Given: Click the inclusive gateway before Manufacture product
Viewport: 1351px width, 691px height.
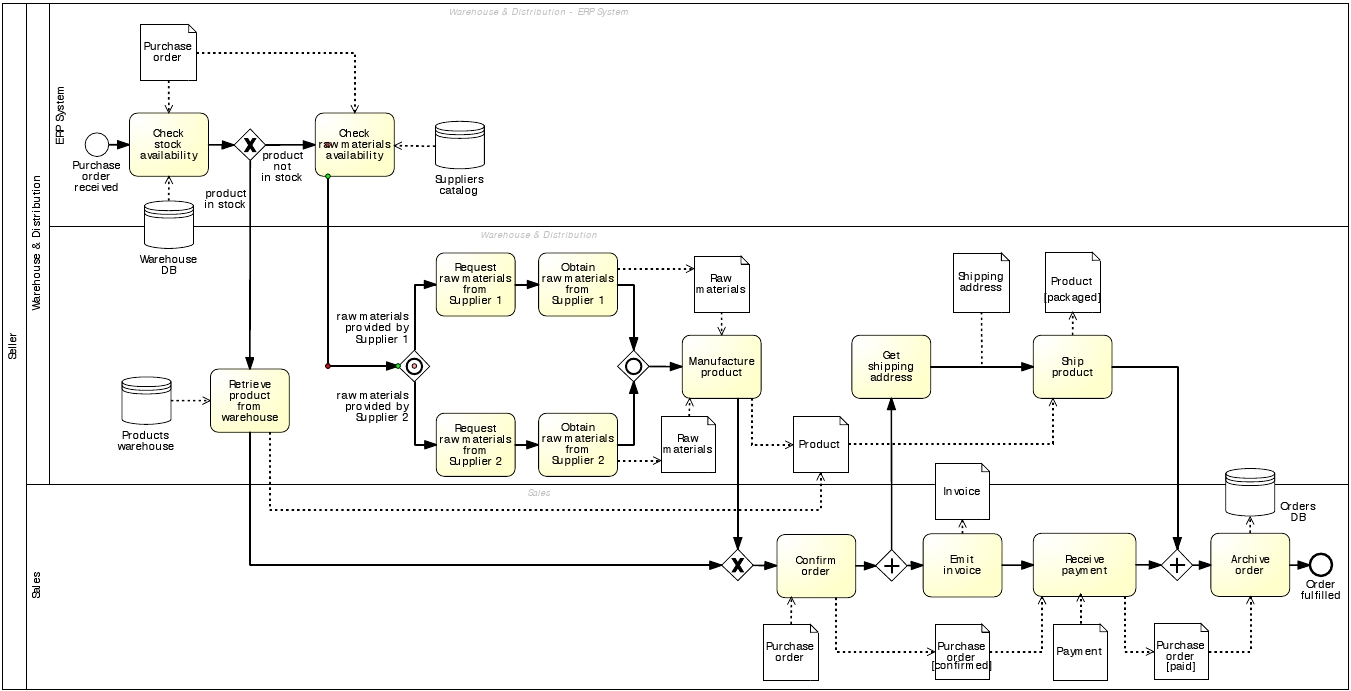Looking at the screenshot, I should pos(633,366).
